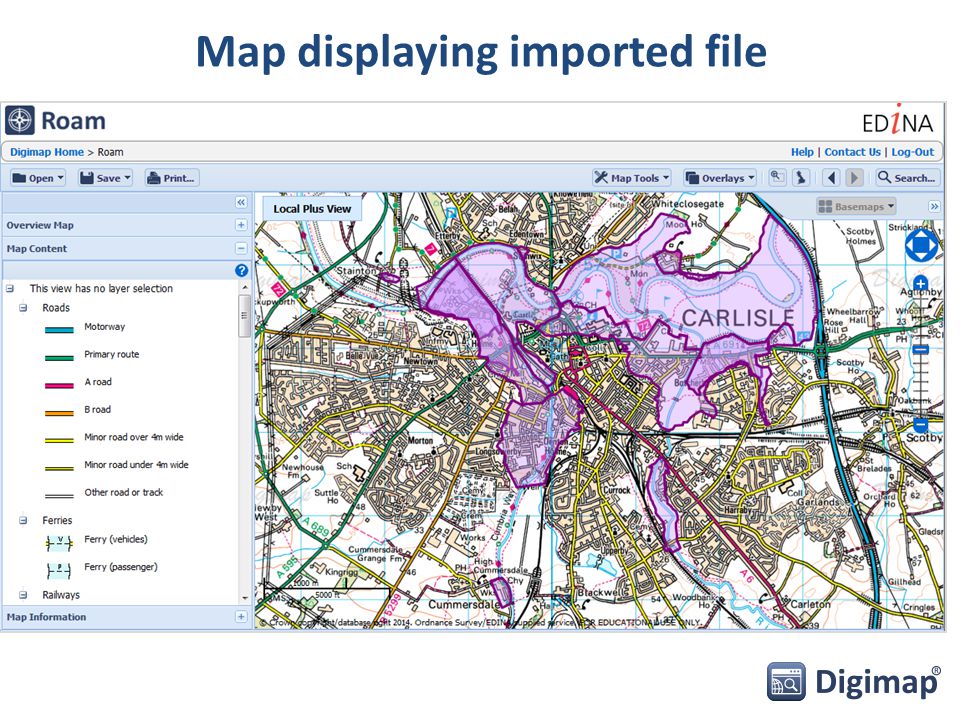This screenshot has width=960, height=720.
Task: Click legend scrollbar up arrow
Action: 244,287
